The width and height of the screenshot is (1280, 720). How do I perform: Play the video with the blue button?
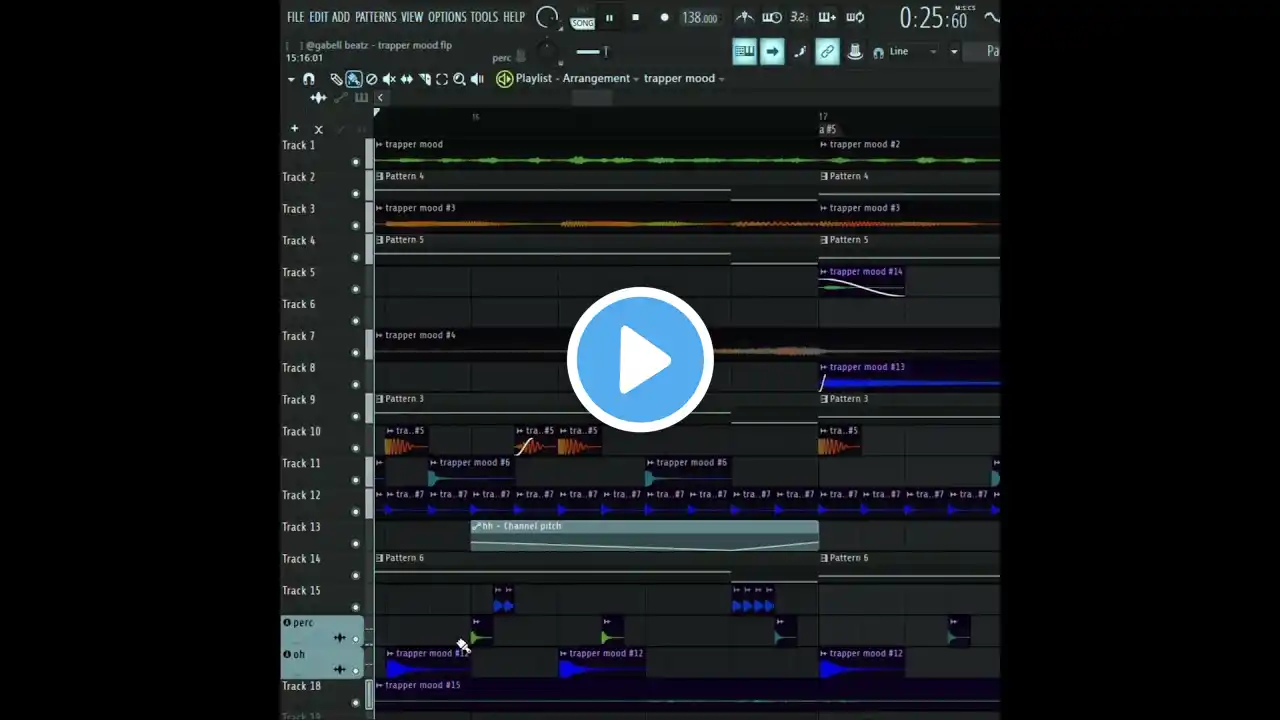[x=640, y=360]
